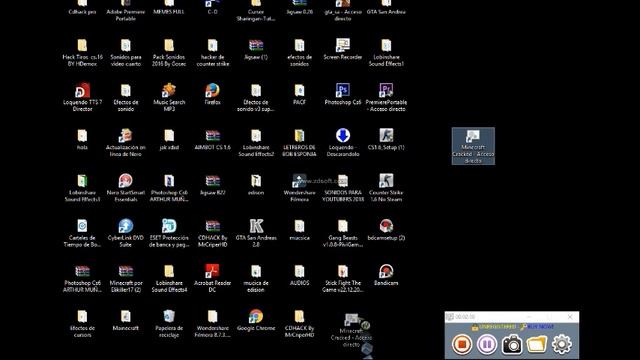The image size is (640, 360).
Task: Select the Wondershare Filmora shortcut
Action: click(x=299, y=188)
